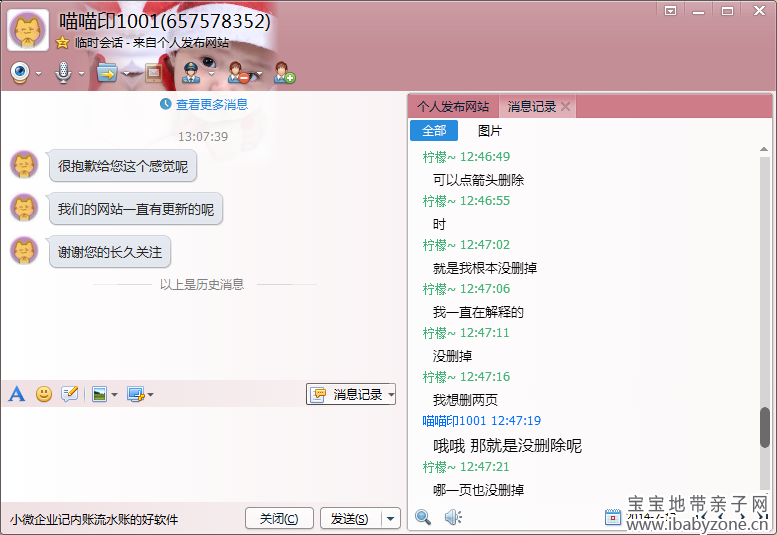Expand the block user dropdown arrow
Image resolution: width=777 pixels, height=535 pixels.
click(259, 74)
